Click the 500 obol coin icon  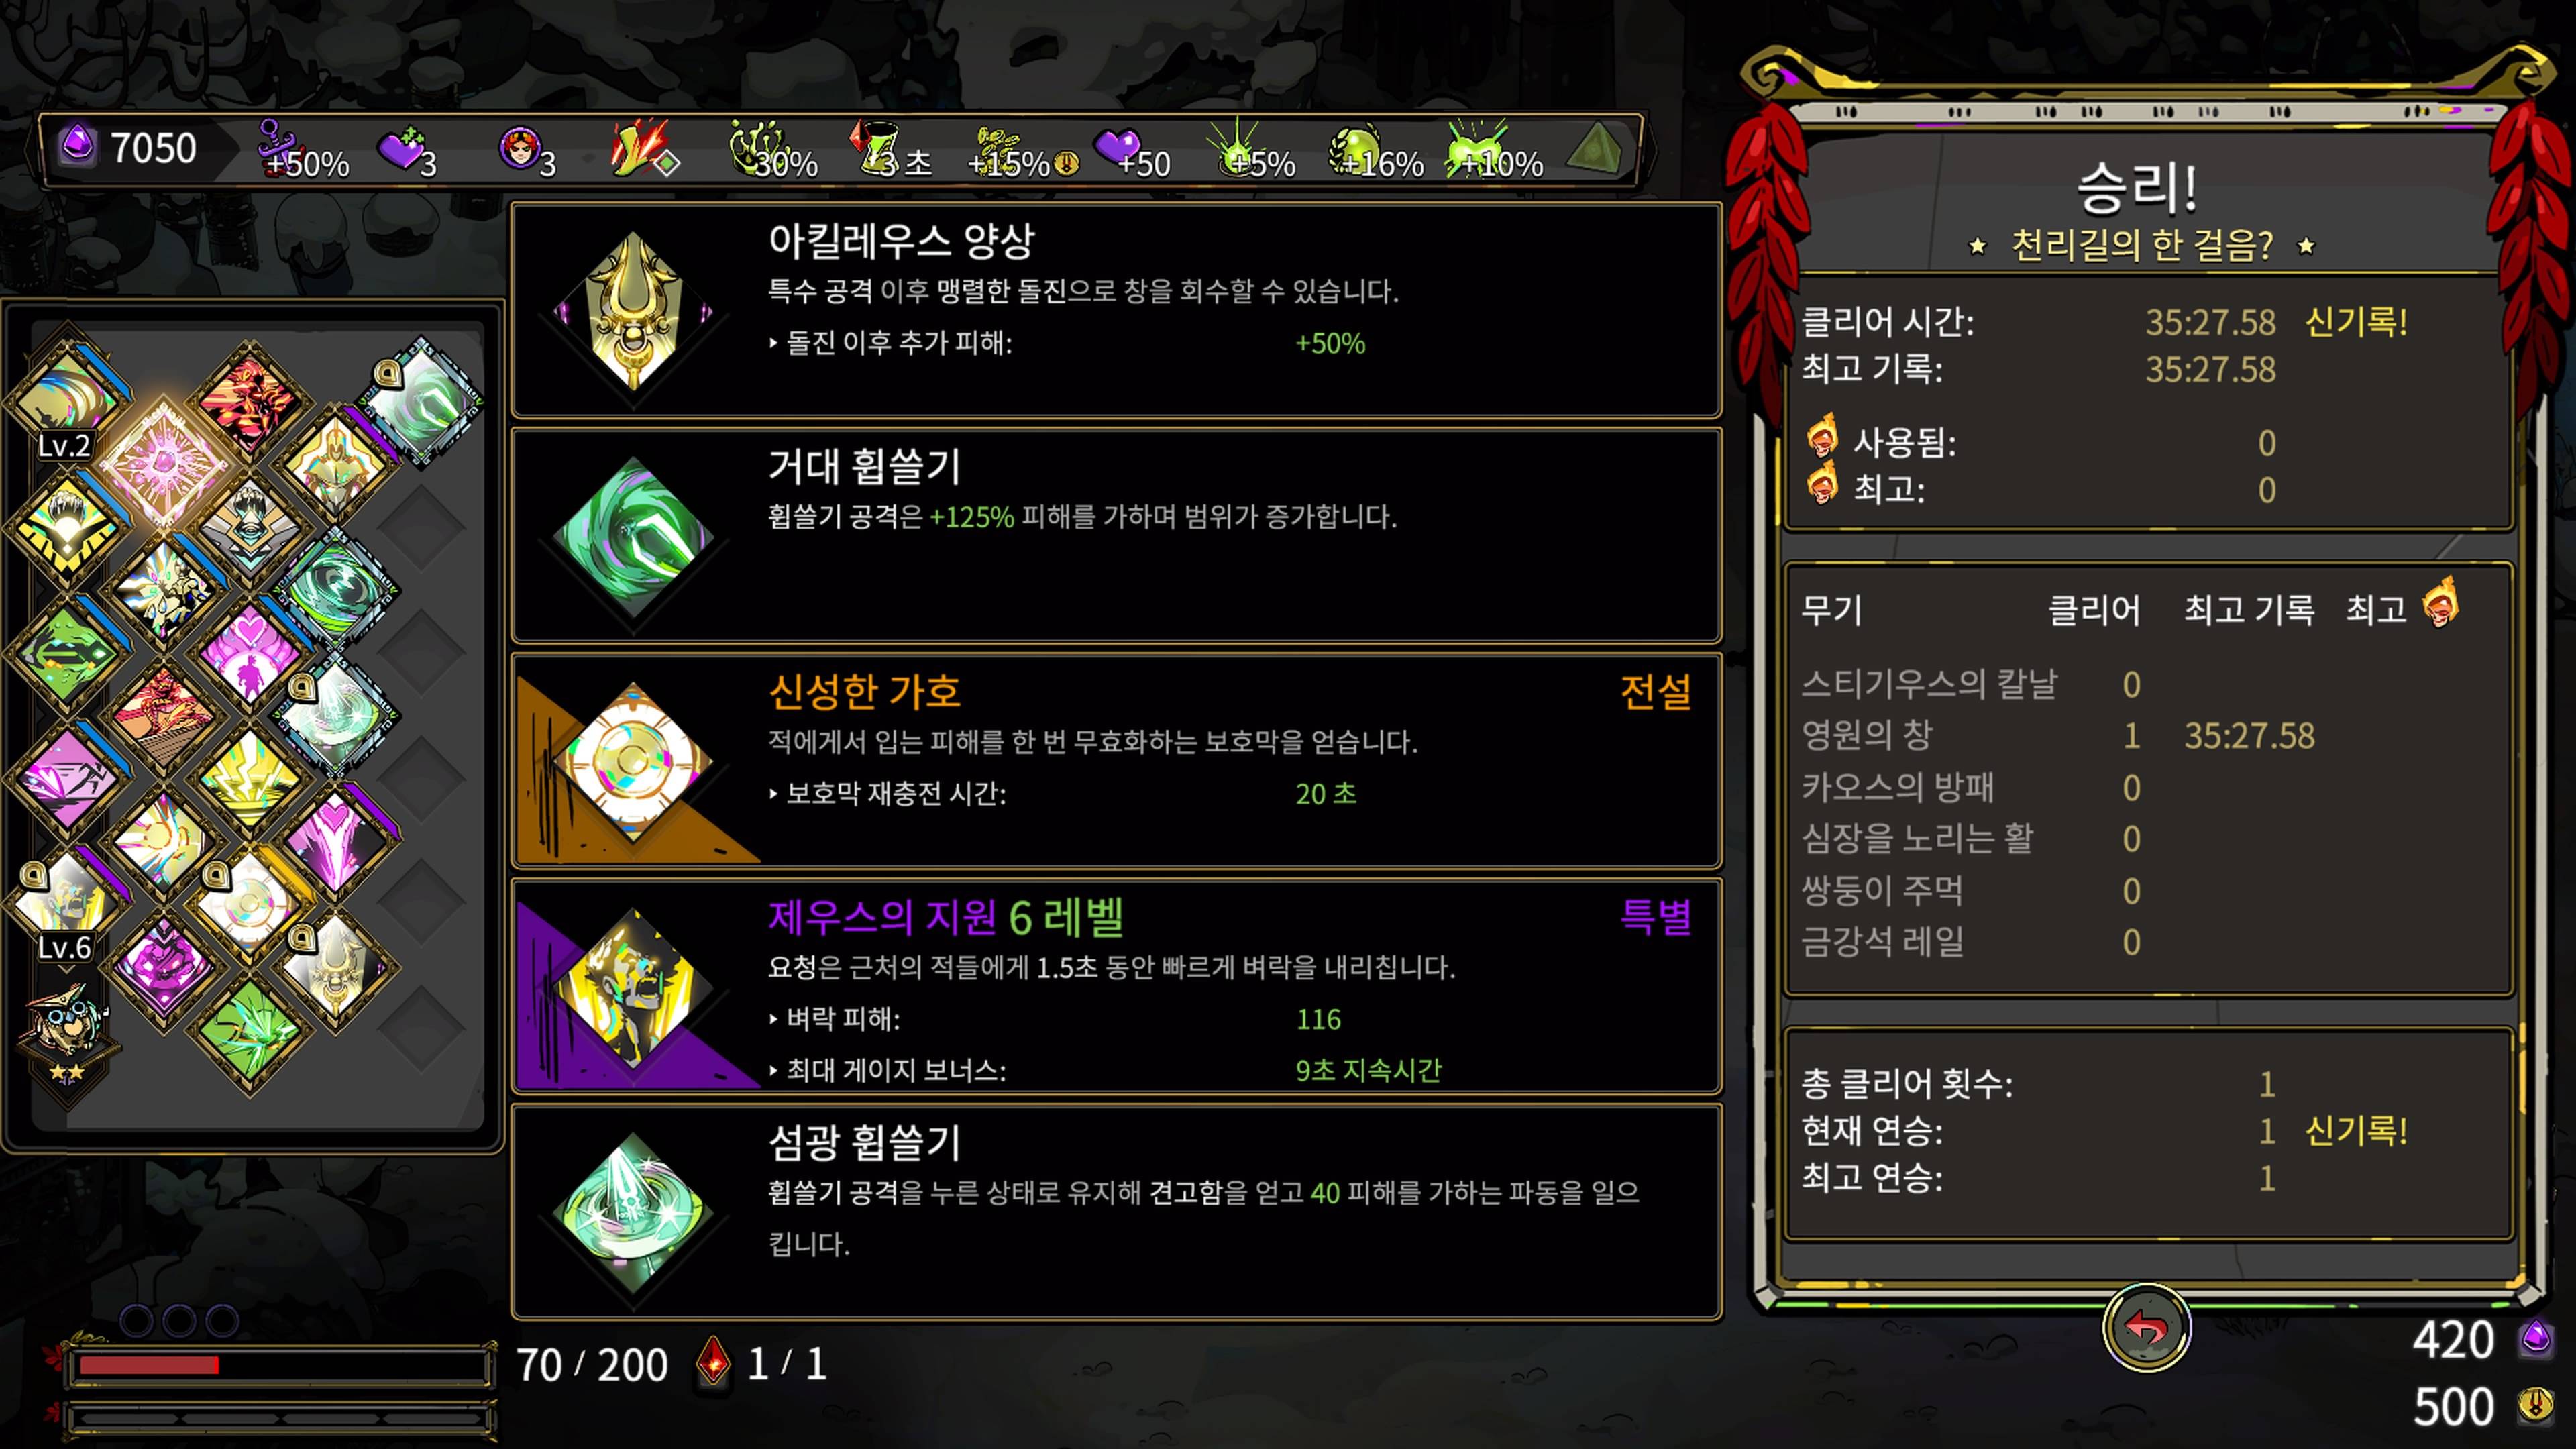point(2535,1405)
